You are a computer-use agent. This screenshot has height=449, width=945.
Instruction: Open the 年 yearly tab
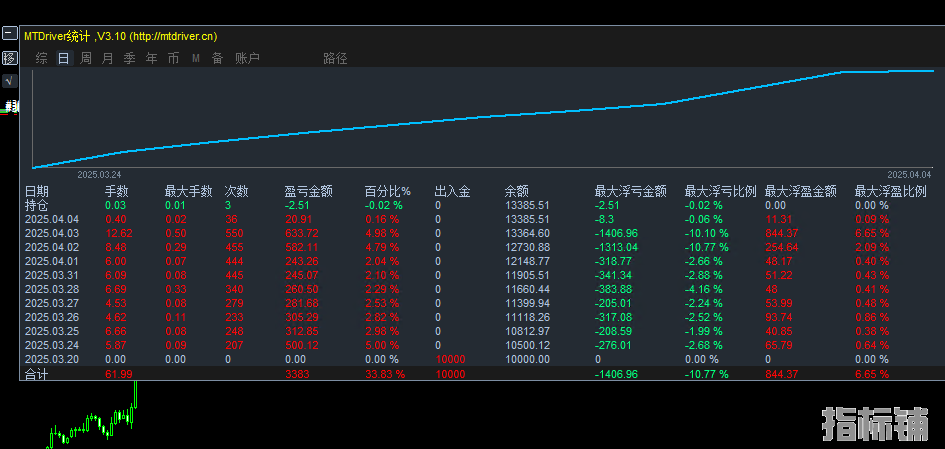(151, 58)
